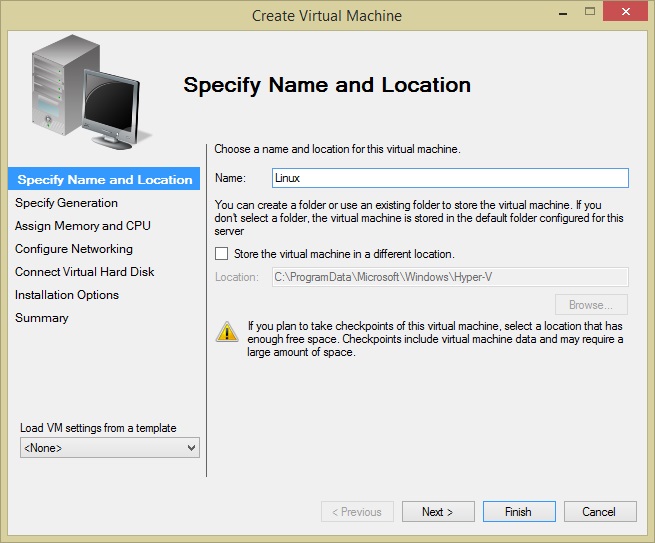Open the Assign Memory and CPU step
This screenshot has height=543, width=655.
click(83, 226)
